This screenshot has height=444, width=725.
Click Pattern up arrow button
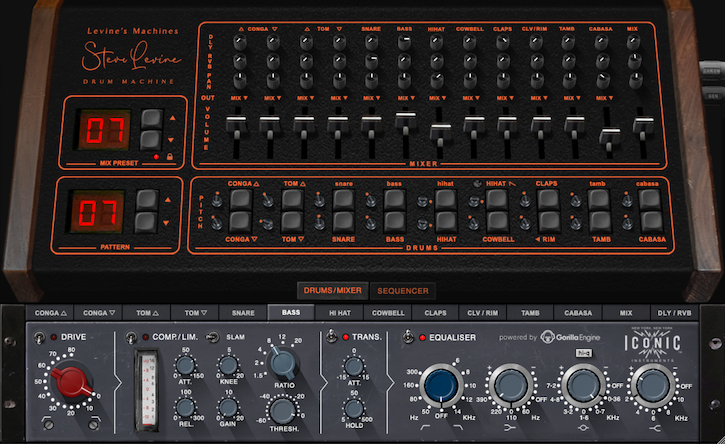[x=147, y=200]
